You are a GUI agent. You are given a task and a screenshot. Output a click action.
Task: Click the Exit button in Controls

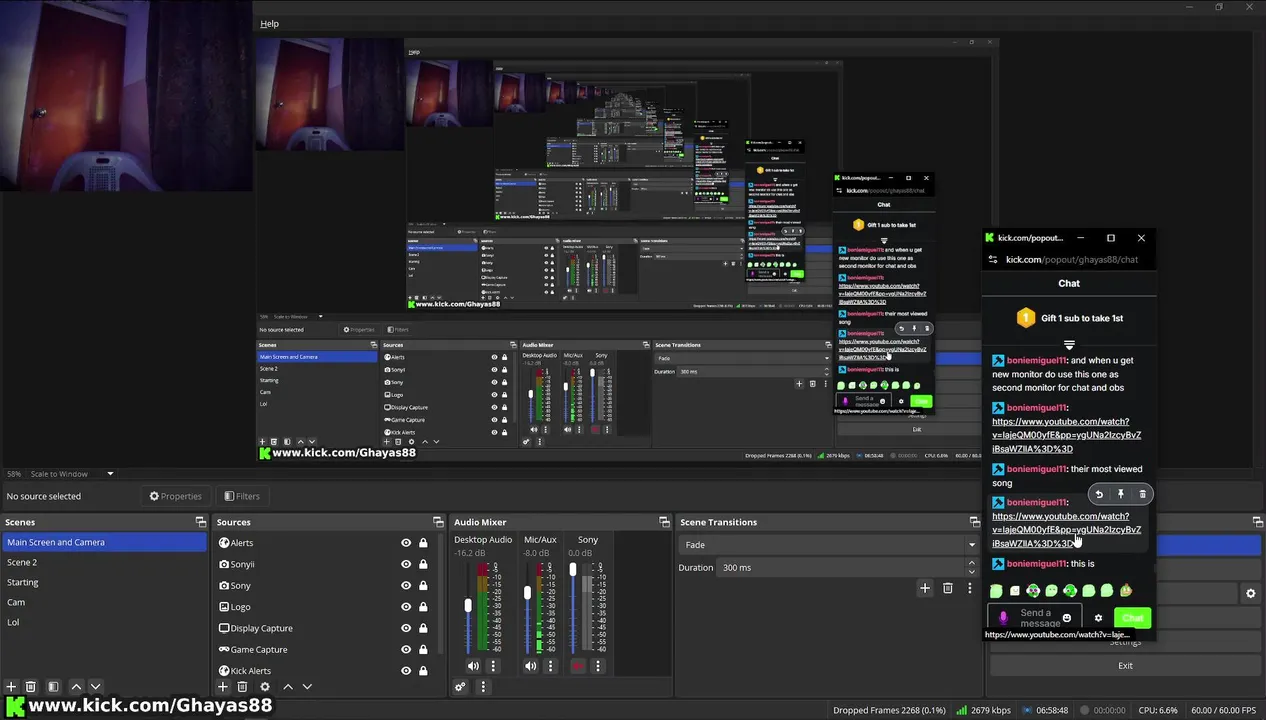point(1125,666)
